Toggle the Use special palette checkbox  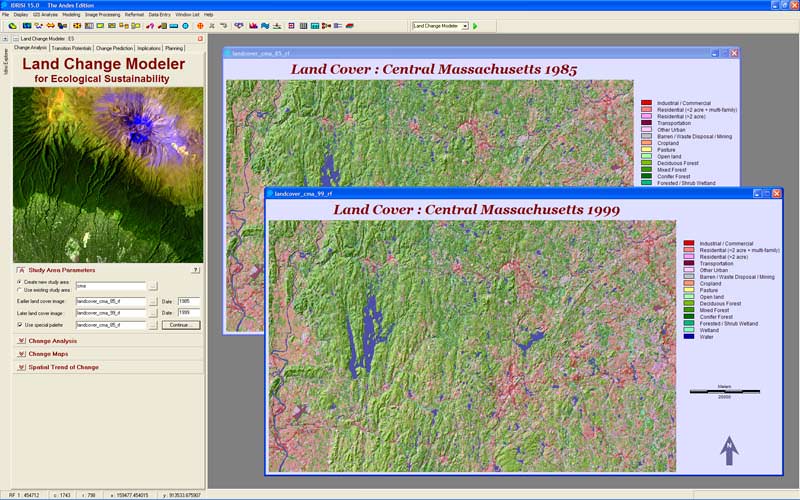click(x=19, y=325)
